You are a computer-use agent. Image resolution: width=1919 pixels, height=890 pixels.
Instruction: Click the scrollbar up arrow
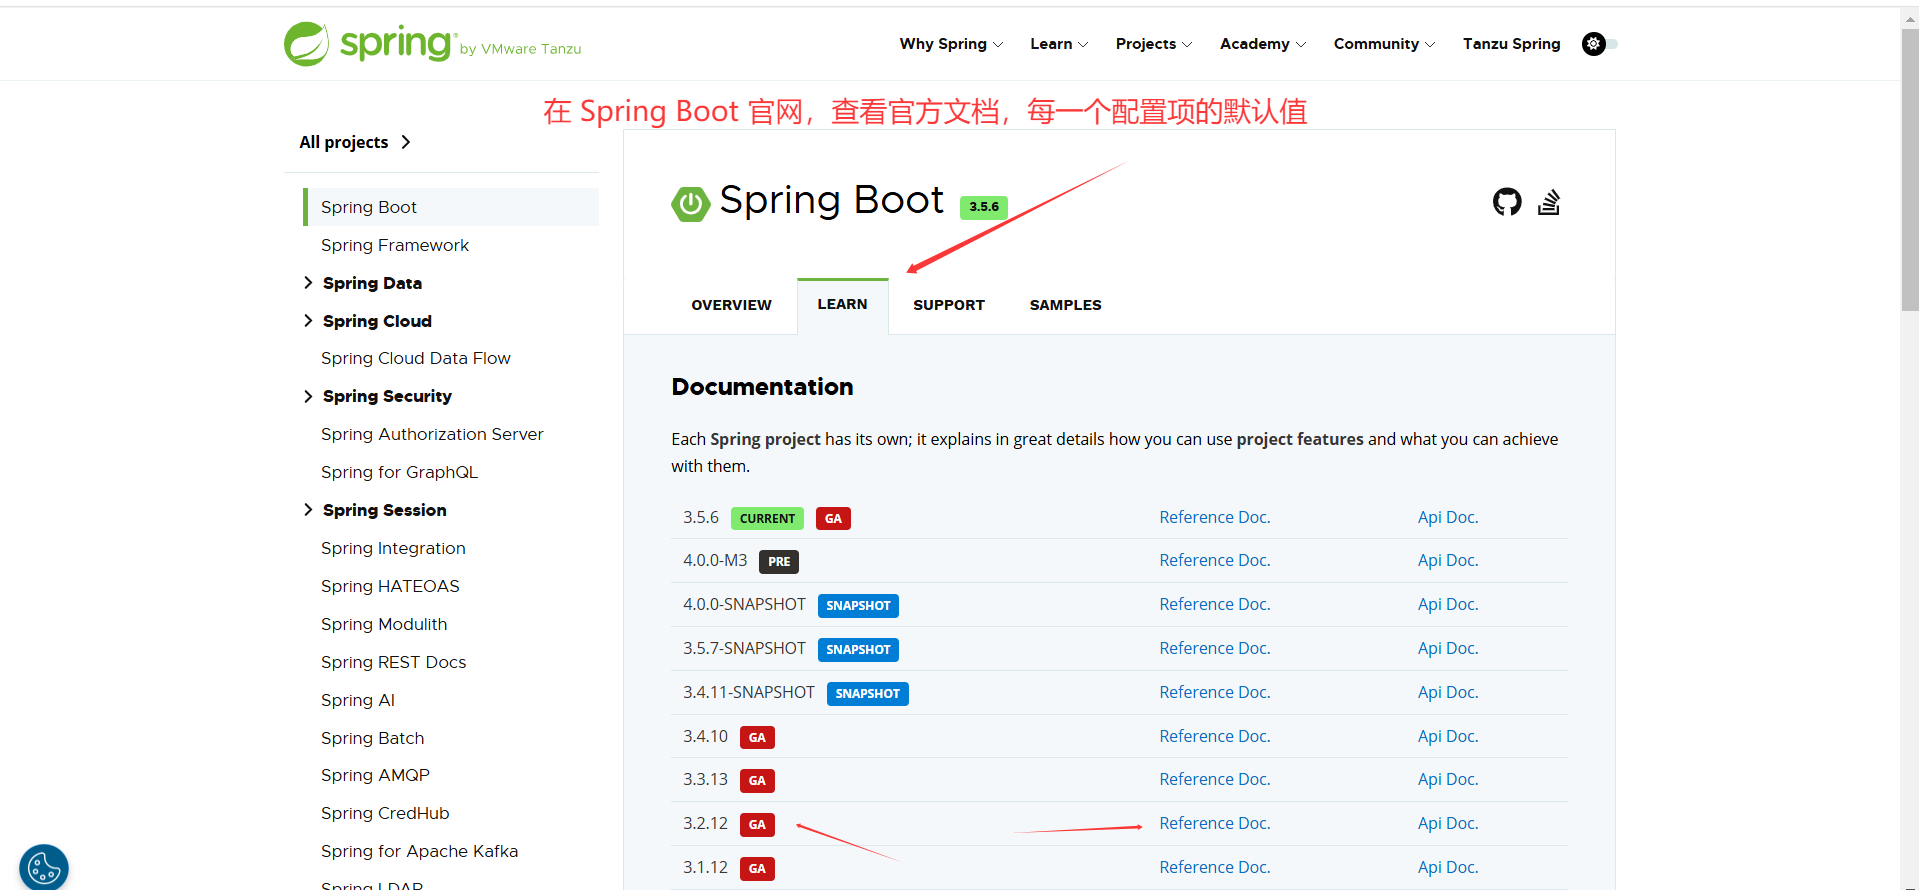(x=1909, y=18)
